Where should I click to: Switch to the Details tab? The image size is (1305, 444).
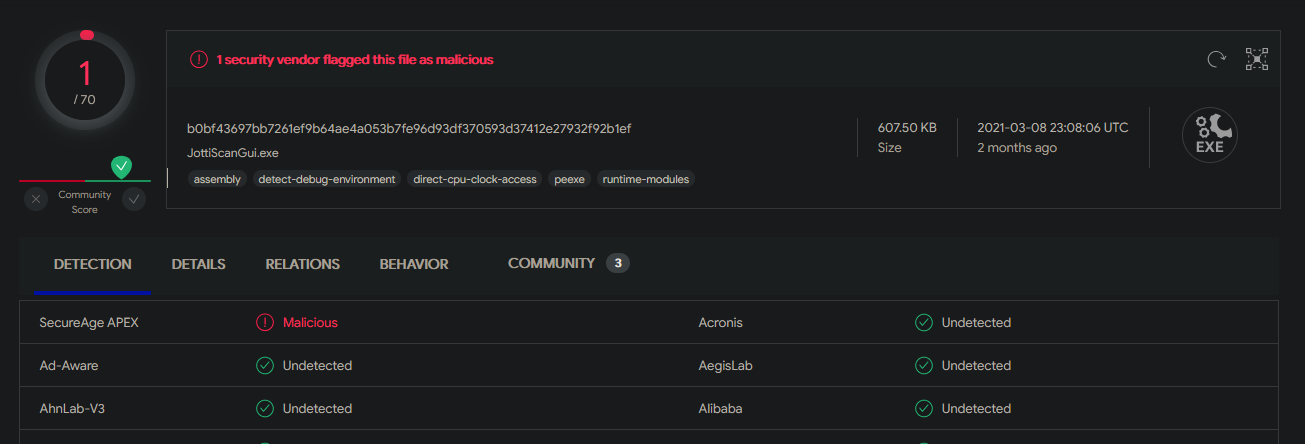click(198, 264)
